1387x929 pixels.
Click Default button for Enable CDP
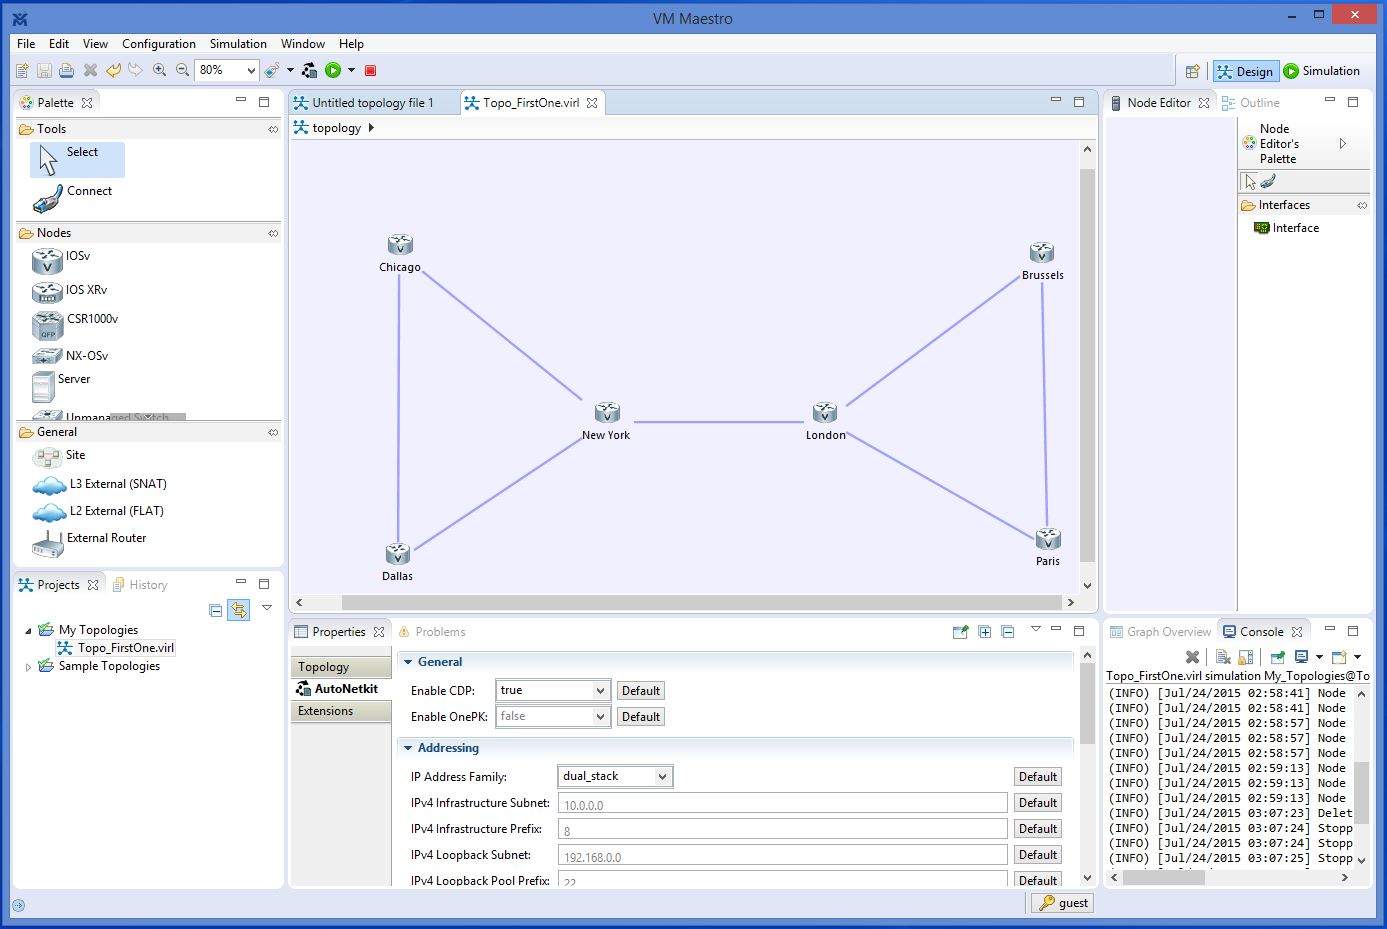(640, 691)
